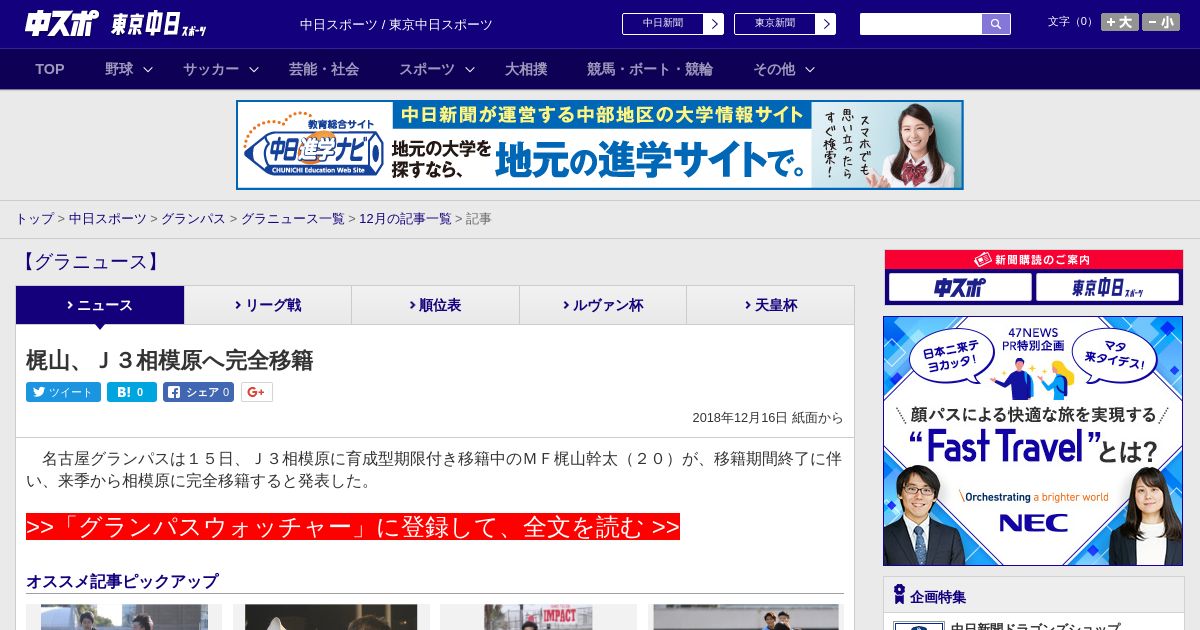Image resolution: width=1200 pixels, height=630 pixels.
Task: Share article on Facebook シェア button
Action: pos(199,392)
